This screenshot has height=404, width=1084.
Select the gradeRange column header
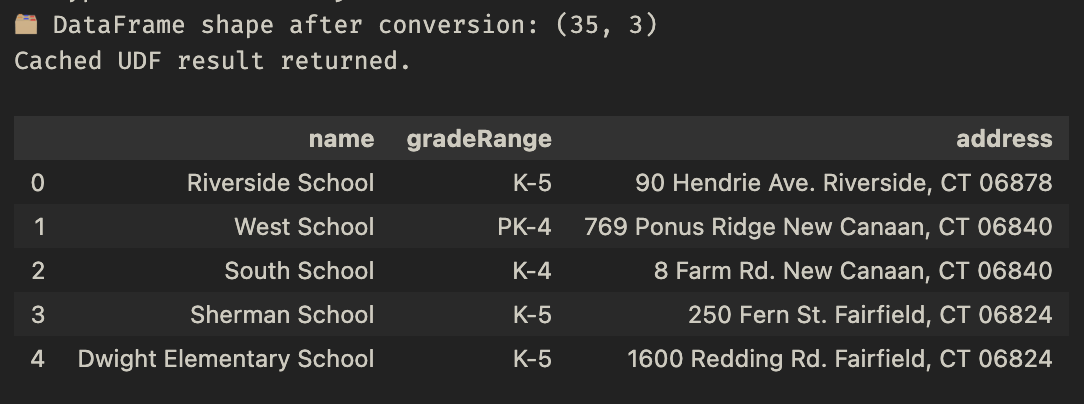[x=478, y=139]
